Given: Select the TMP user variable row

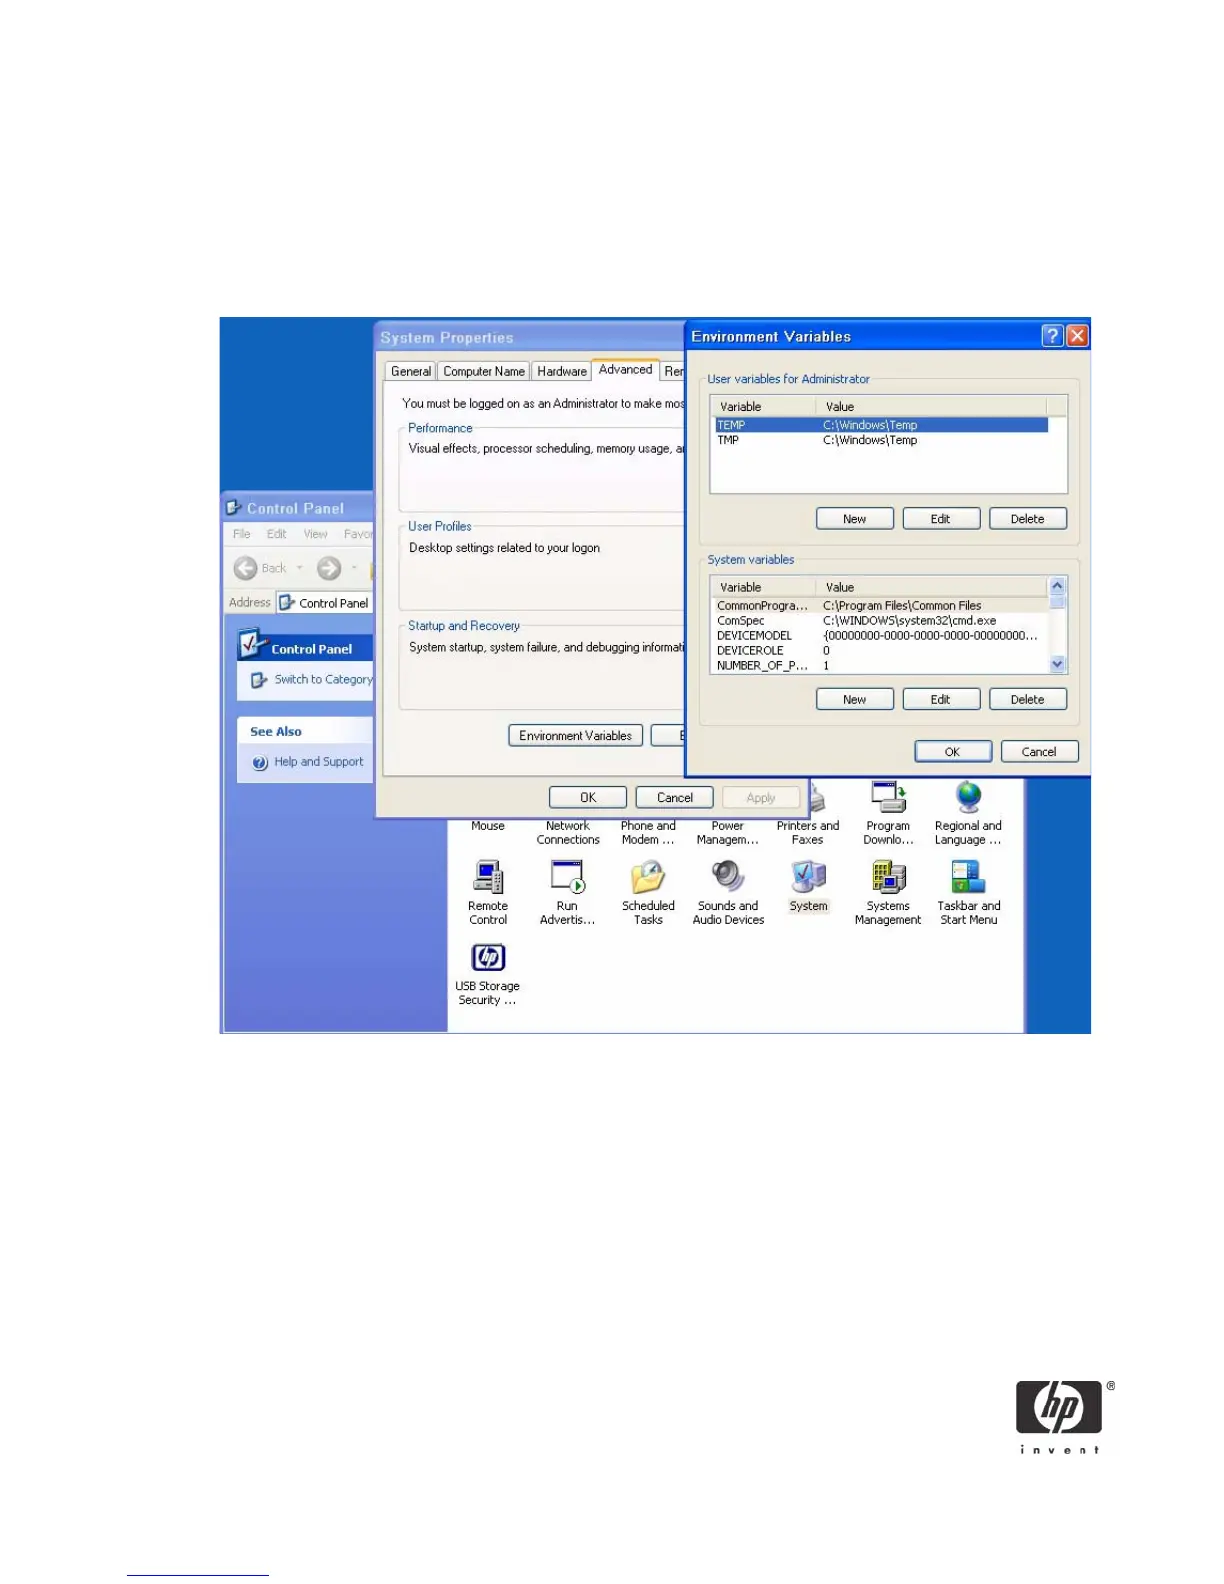Looking at the screenshot, I should [880, 440].
